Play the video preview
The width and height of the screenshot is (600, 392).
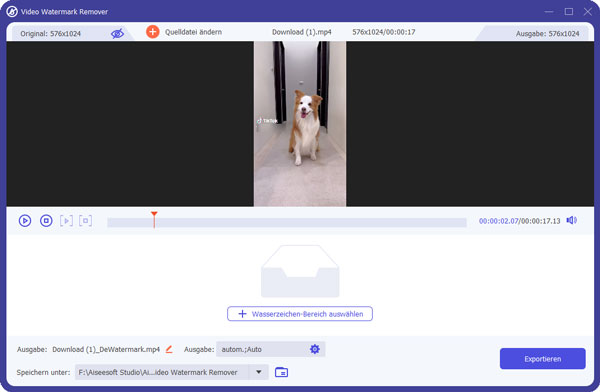pyautogui.click(x=25, y=221)
